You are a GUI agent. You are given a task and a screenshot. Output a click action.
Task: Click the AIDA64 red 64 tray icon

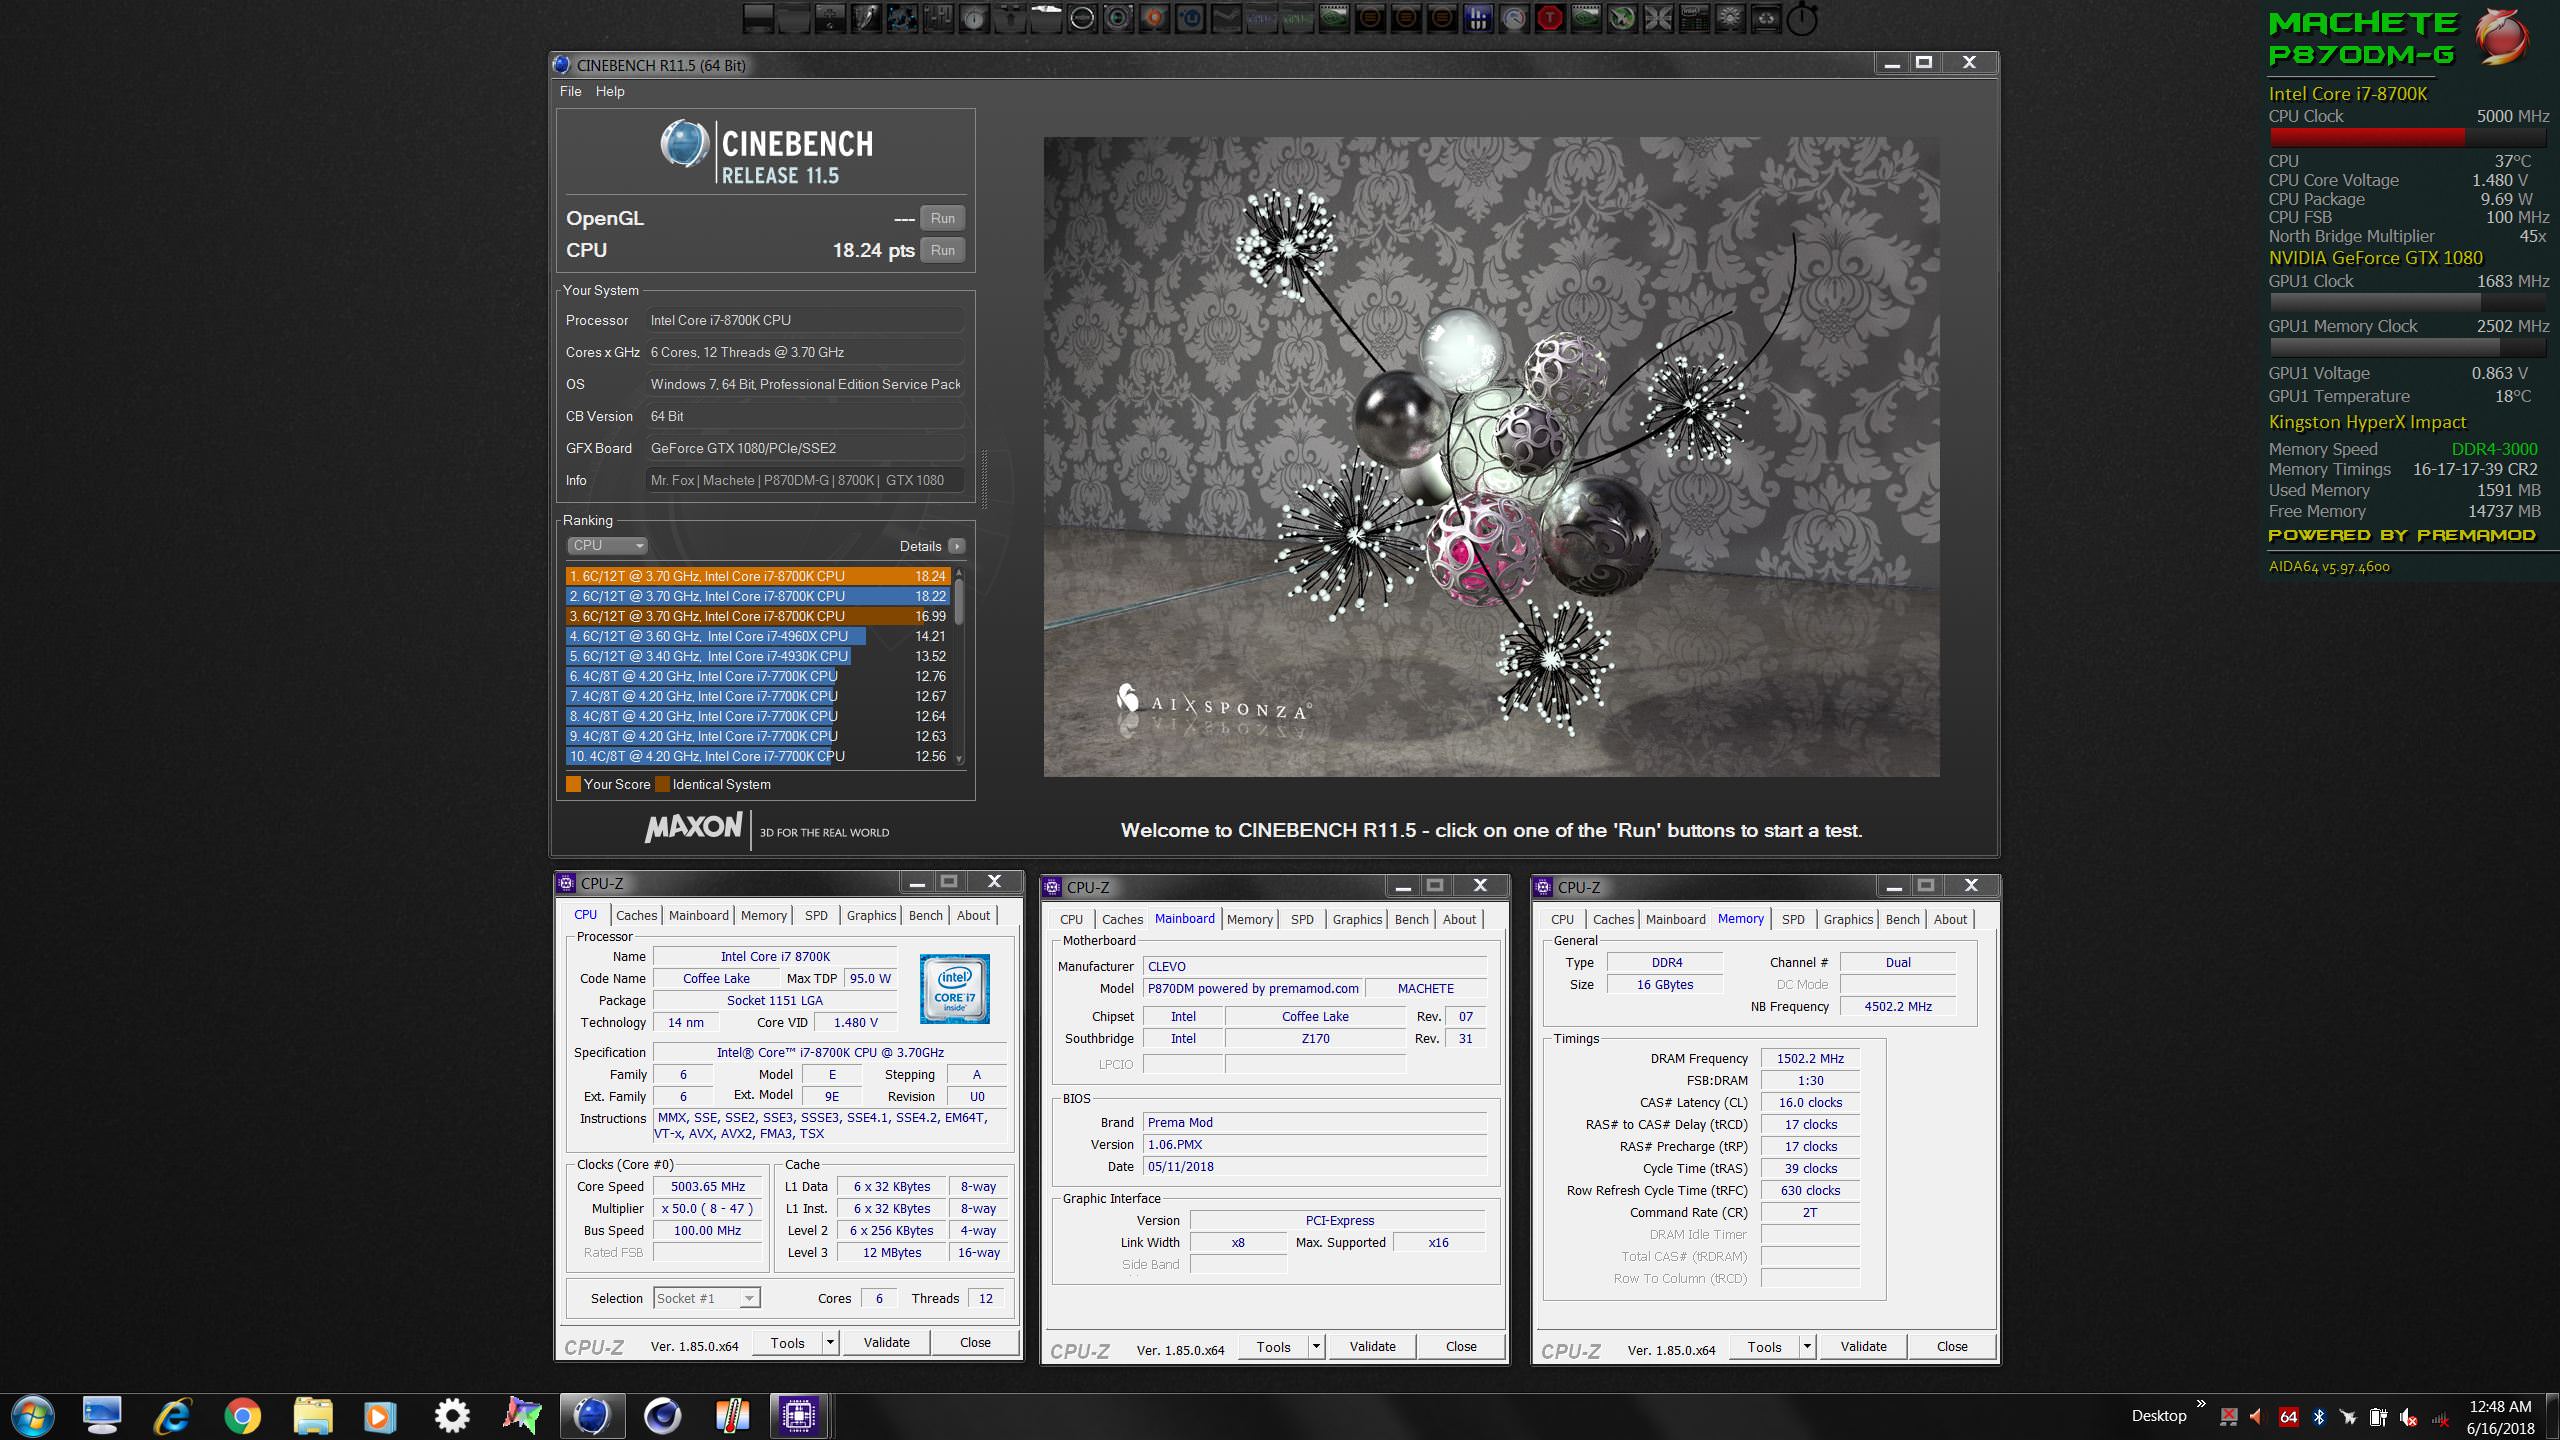click(2288, 1416)
